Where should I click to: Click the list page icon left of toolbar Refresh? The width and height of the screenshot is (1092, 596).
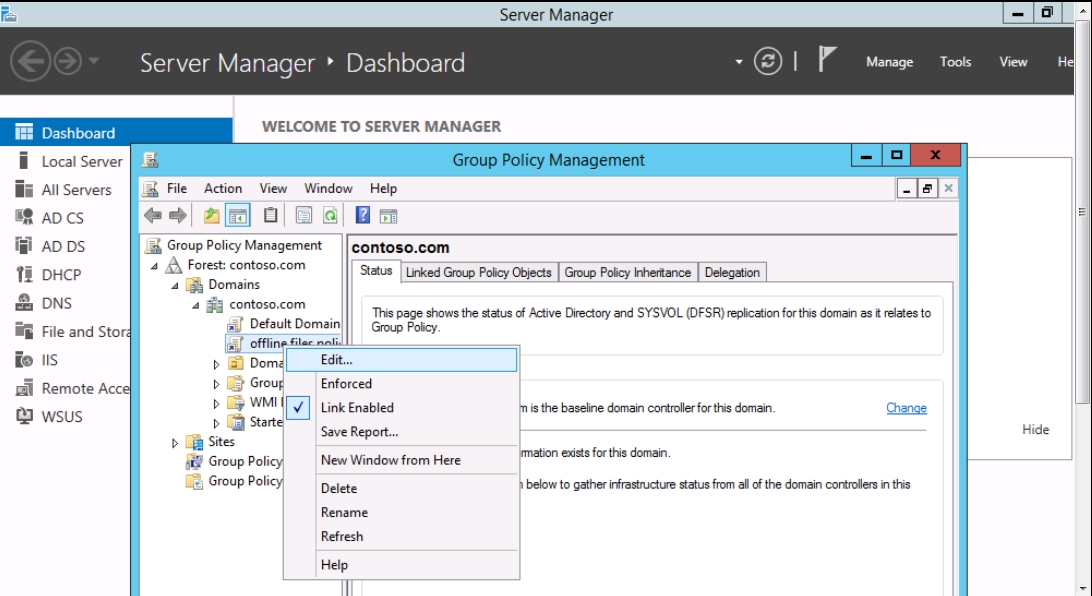[x=304, y=216]
